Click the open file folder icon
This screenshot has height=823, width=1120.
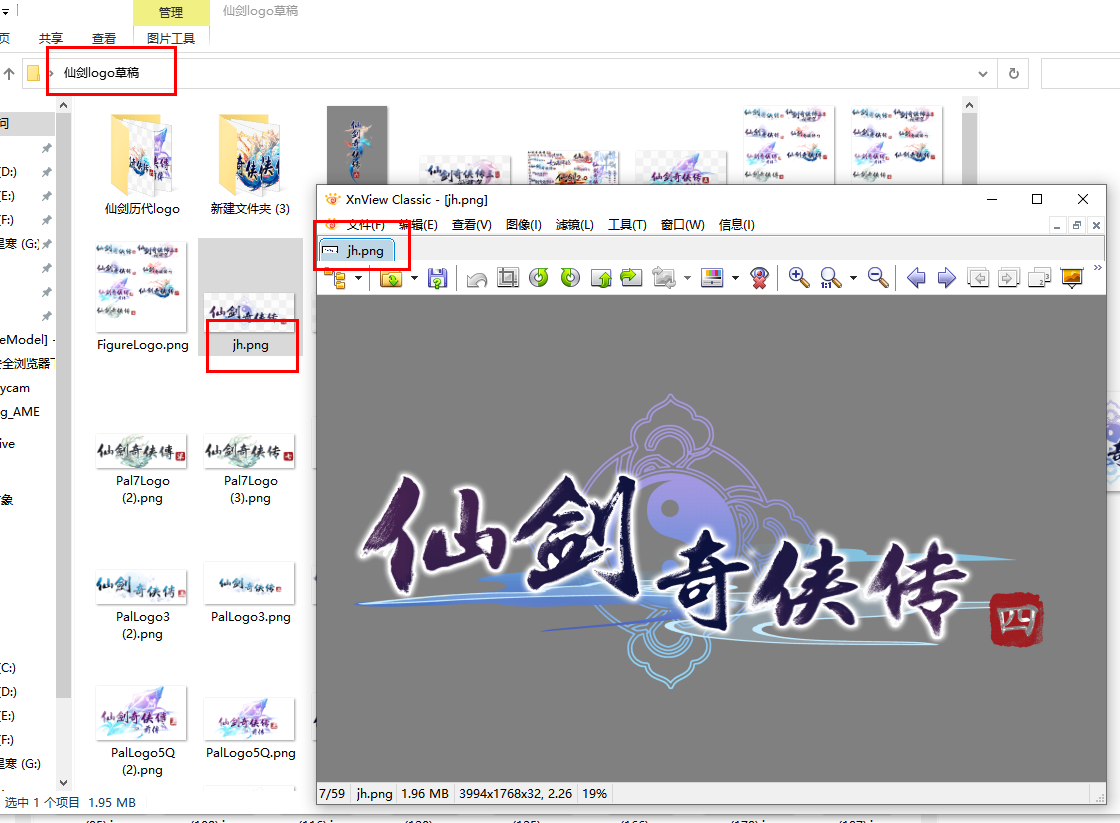point(391,278)
